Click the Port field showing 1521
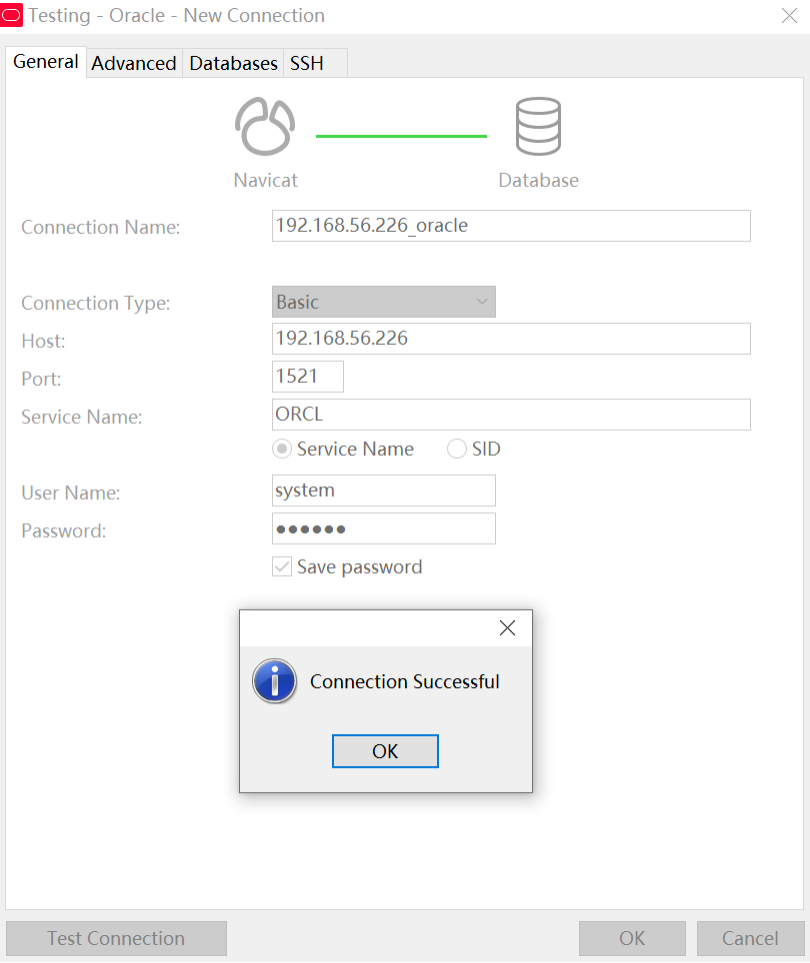The image size is (810, 963). 308,376
